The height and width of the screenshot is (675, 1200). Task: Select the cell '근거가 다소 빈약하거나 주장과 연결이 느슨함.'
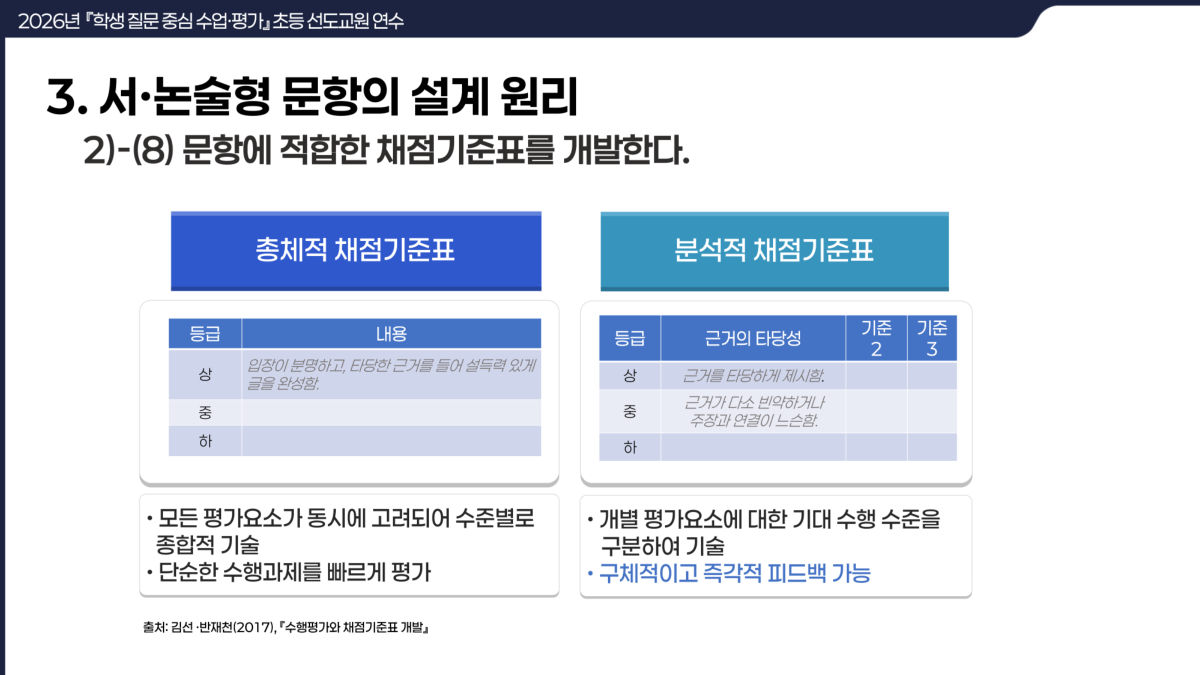tap(753, 411)
